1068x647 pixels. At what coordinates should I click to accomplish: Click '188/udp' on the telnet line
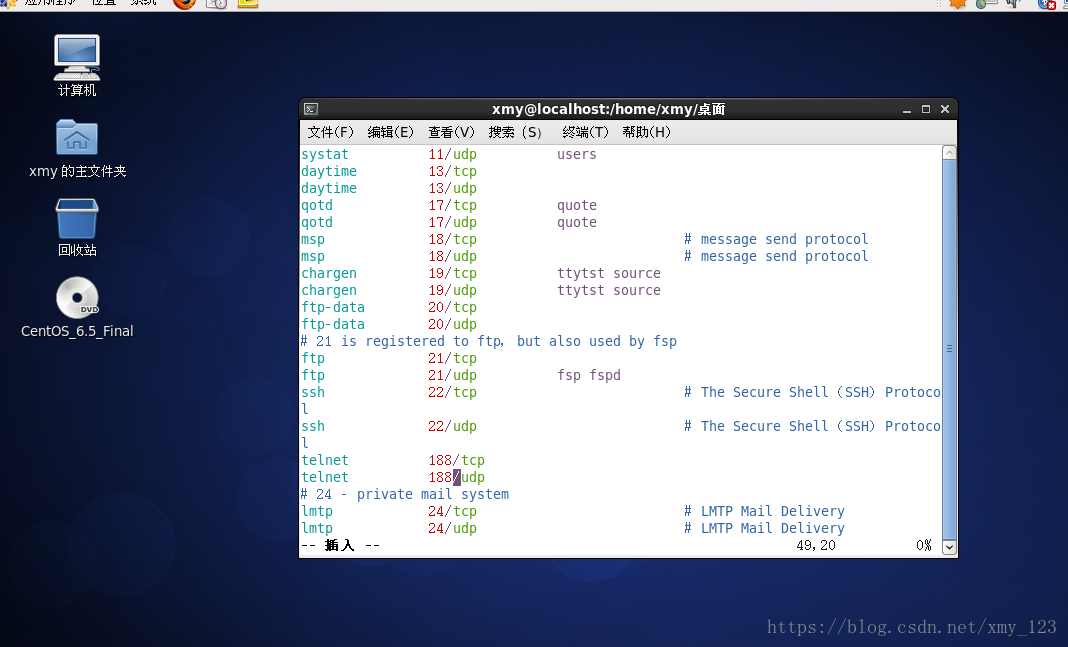456,477
